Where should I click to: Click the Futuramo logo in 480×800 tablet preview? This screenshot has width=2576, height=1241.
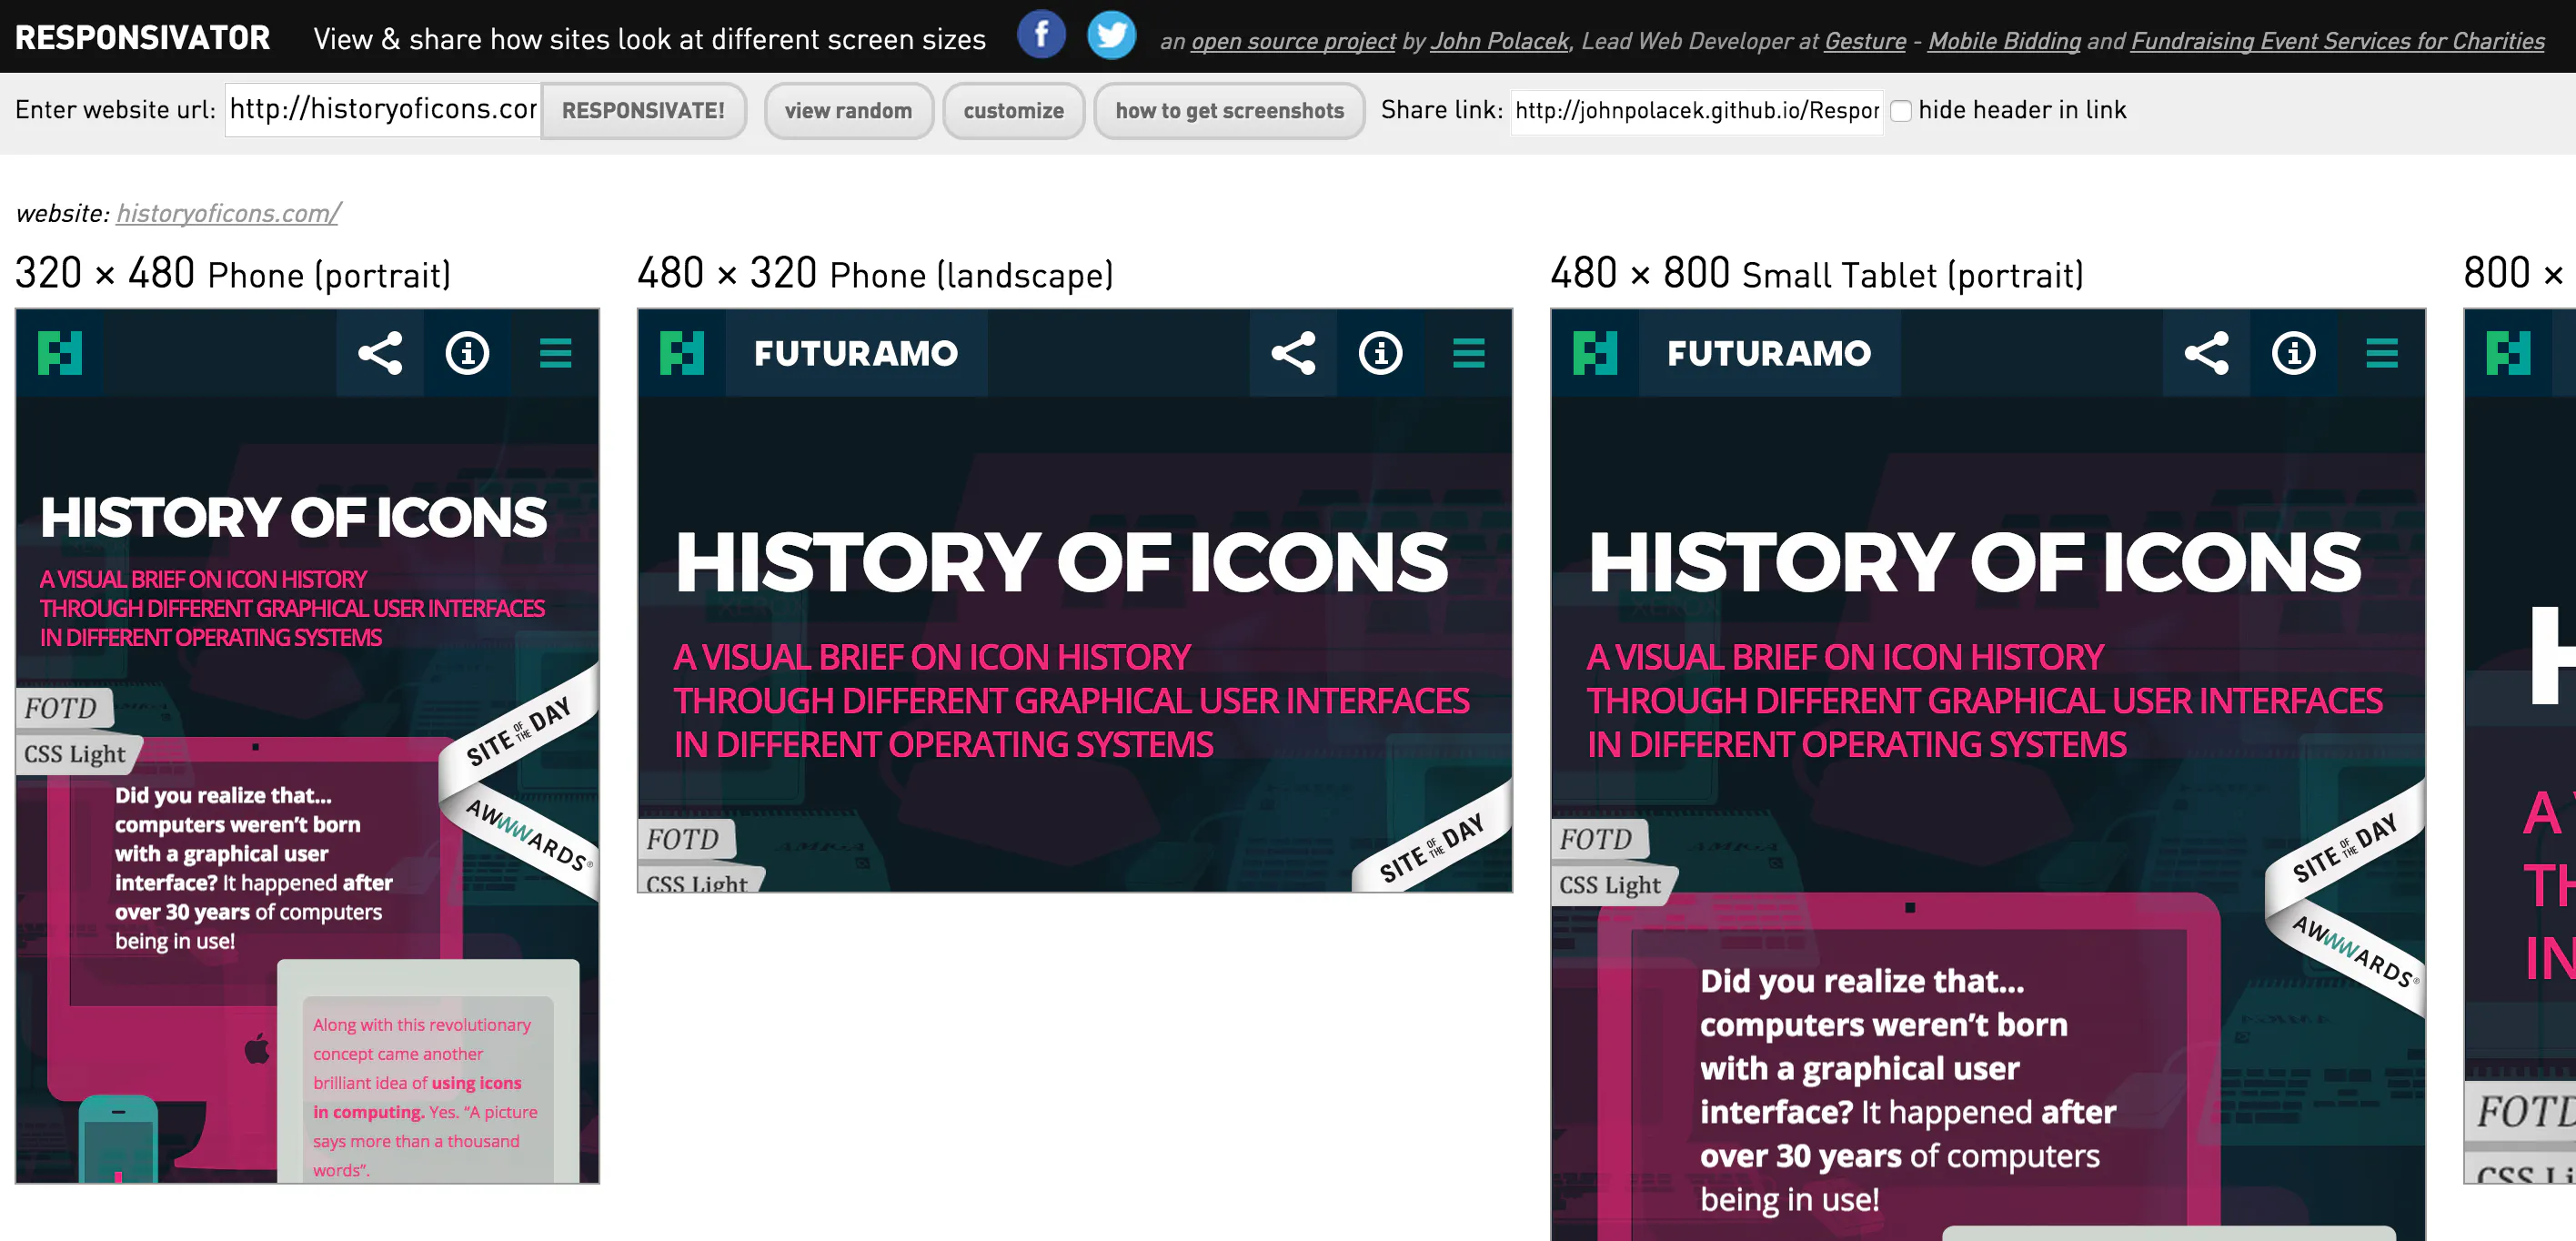pos(1595,353)
